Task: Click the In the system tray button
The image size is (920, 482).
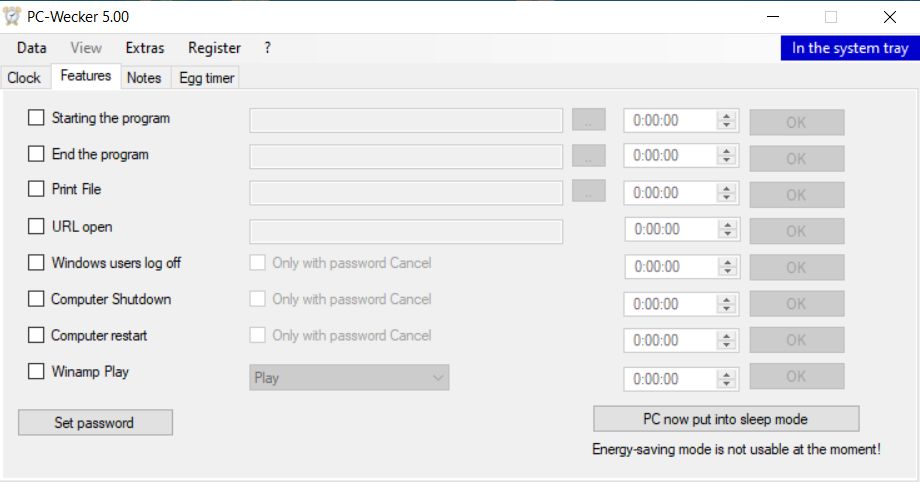Action: [x=849, y=48]
